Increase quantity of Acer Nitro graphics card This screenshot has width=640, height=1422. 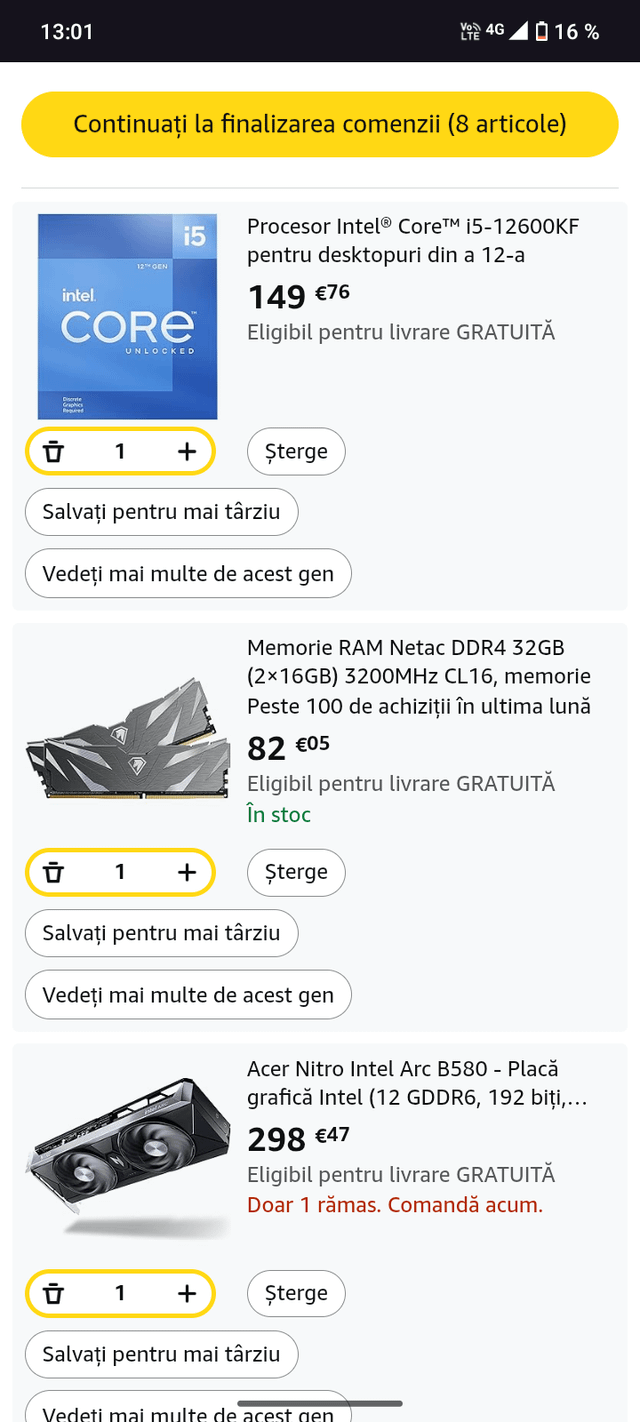coord(187,1294)
